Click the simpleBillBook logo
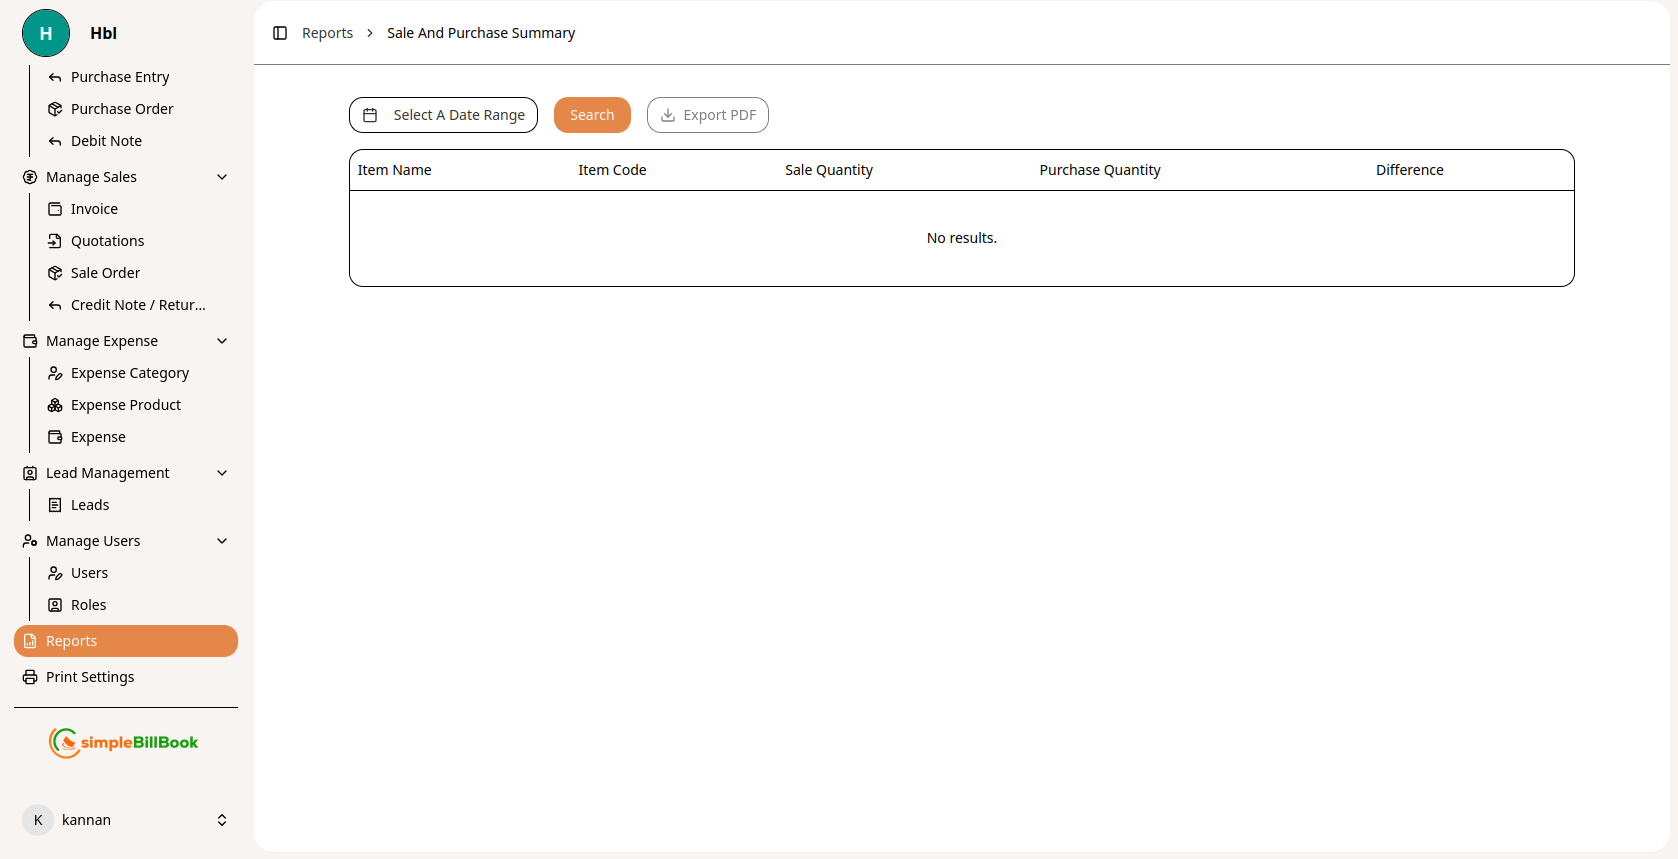 click(124, 742)
